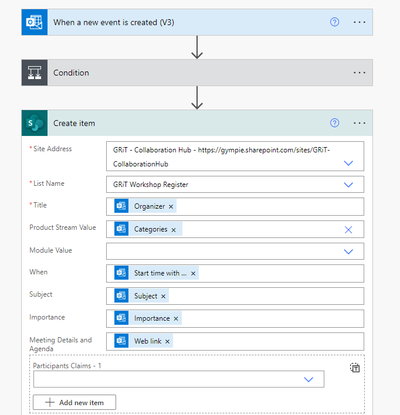Open help for the event trigger
This screenshot has height=415, width=400.
point(334,22)
